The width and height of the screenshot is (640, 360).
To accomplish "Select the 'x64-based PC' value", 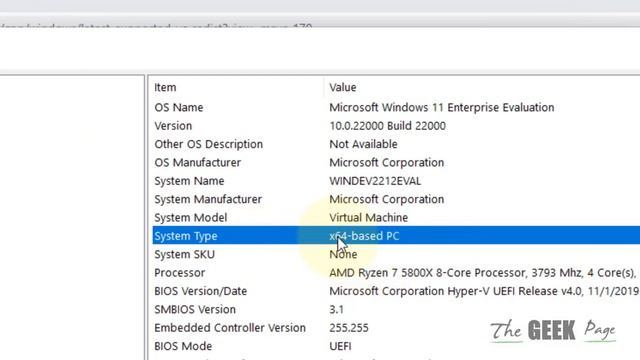I will click(x=364, y=236).
